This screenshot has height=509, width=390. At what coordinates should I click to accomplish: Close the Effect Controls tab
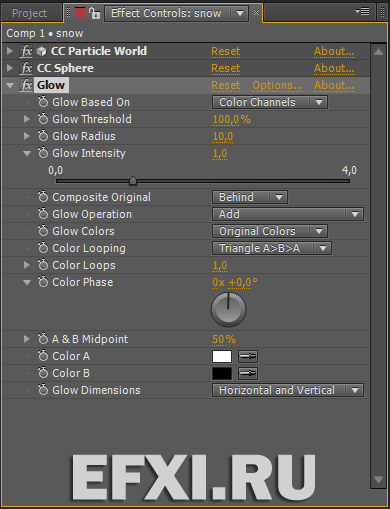tap(256, 13)
